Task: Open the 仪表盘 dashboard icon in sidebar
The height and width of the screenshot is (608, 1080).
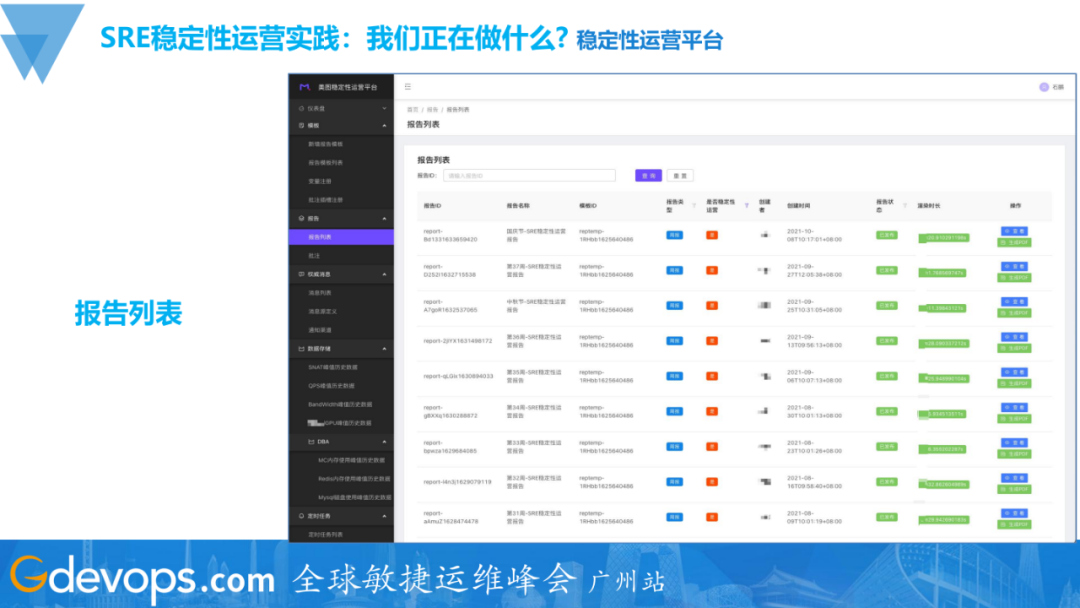Action: 300,108
